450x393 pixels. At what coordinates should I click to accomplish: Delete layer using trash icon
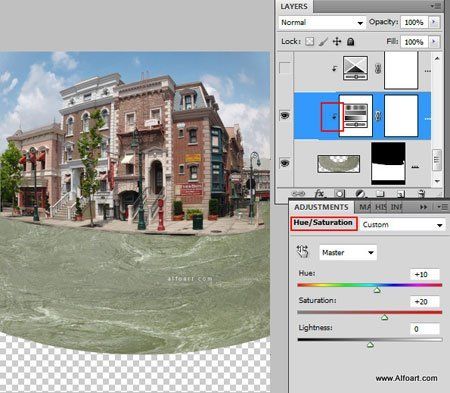(x=421, y=194)
